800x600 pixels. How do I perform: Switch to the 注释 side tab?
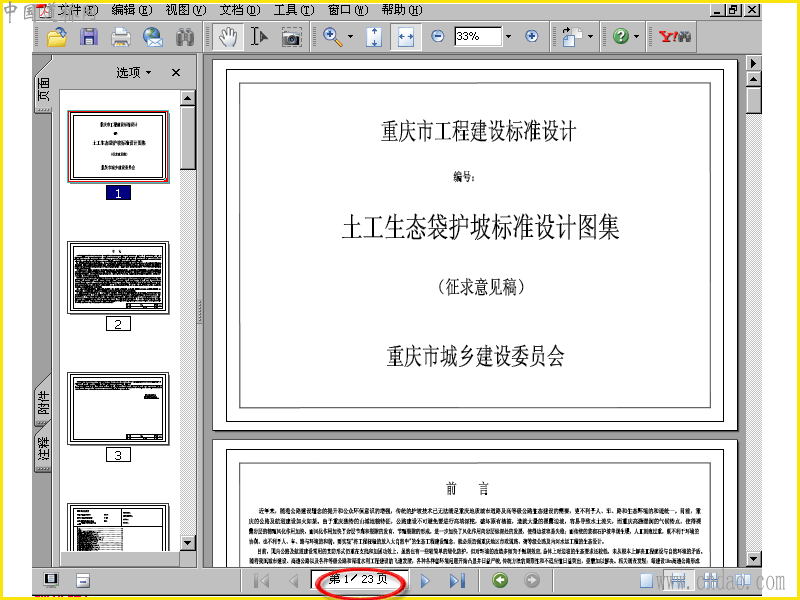pyautogui.click(x=44, y=448)
